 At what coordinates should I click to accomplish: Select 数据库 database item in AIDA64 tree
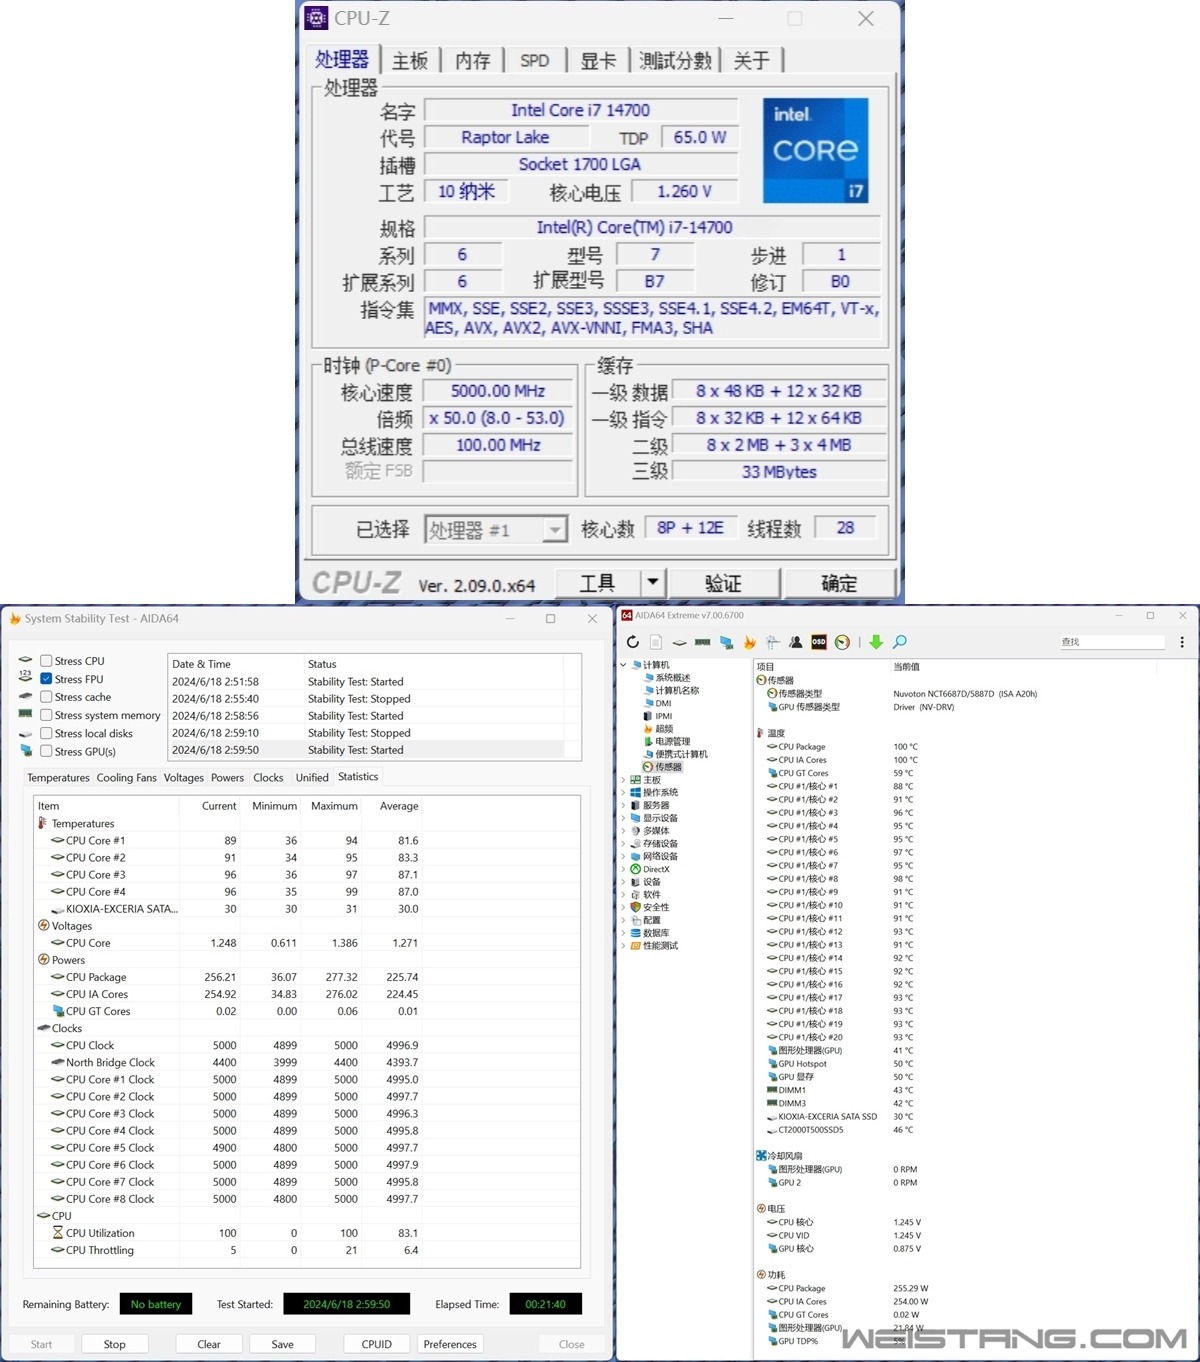click(x=650, y=933)
